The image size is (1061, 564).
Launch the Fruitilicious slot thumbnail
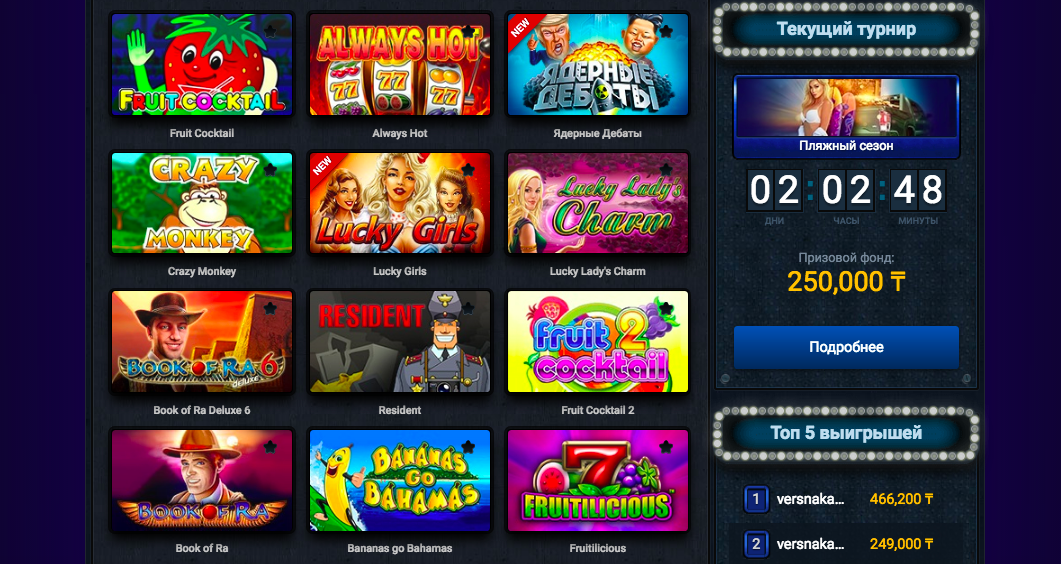click(x=598, y=480)
